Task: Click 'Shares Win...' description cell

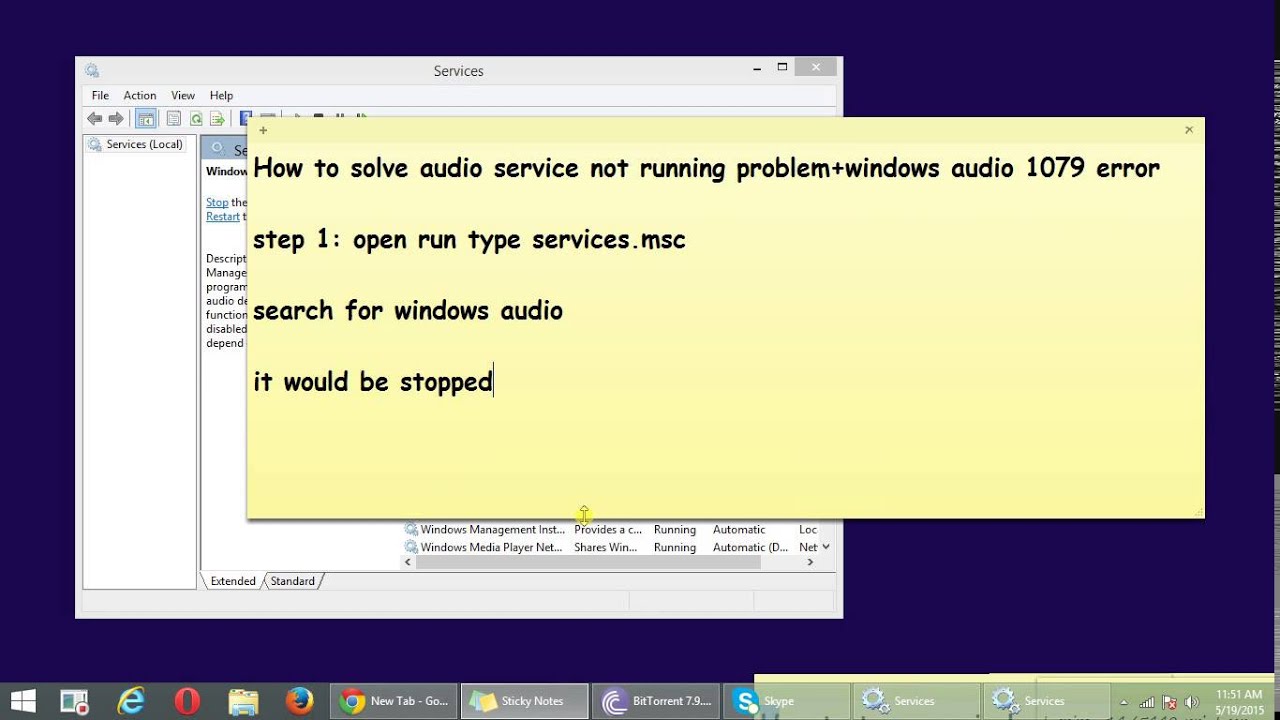Action: [x=606, y=547]
